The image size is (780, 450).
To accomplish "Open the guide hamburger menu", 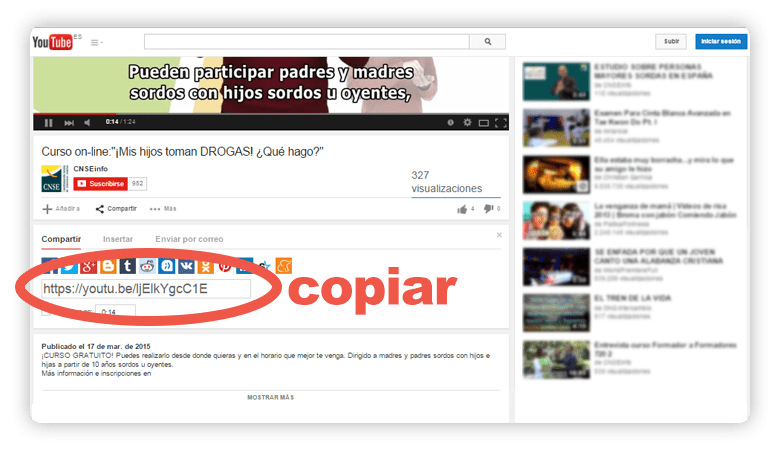I will click(x=96, y=43).
